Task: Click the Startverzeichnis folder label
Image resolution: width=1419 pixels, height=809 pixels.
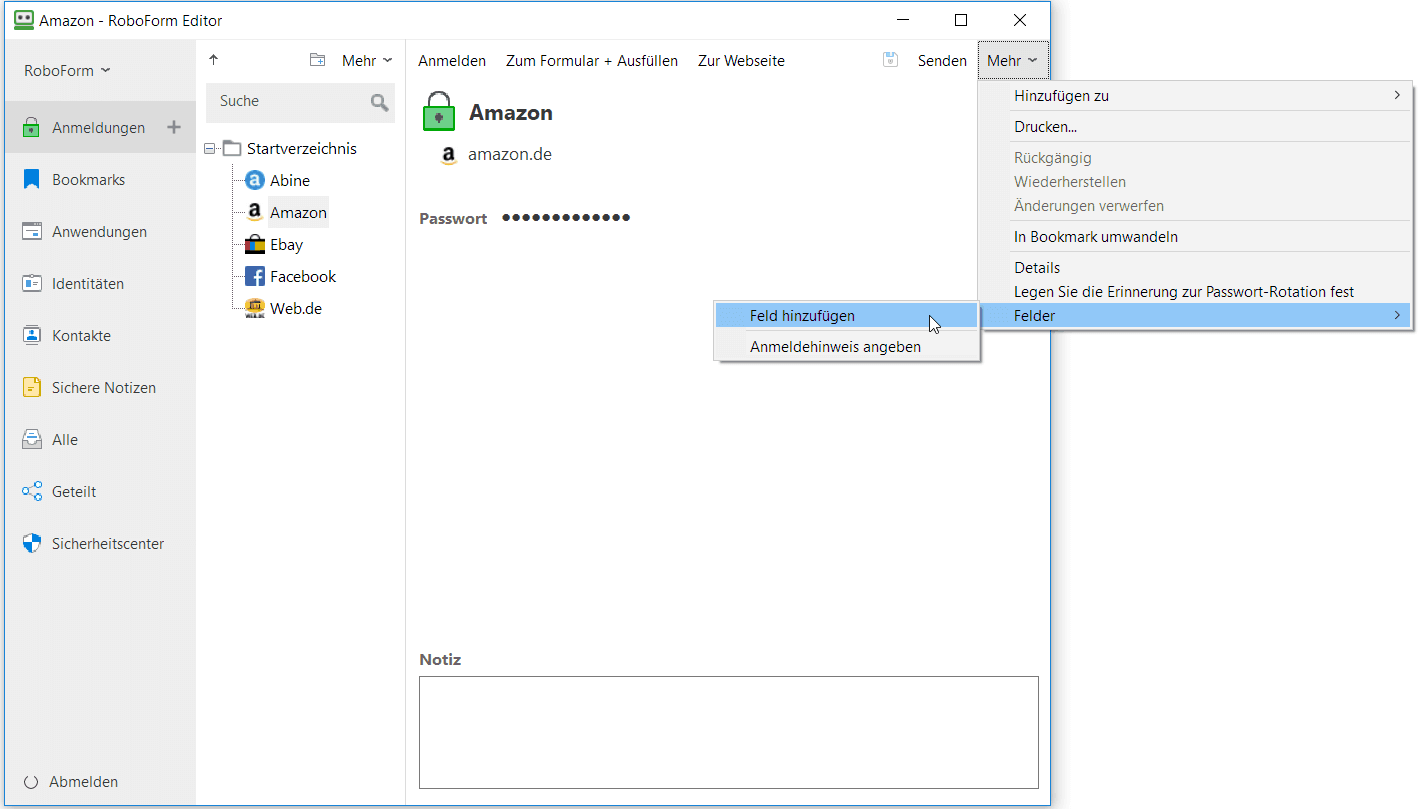Action: coord(302,149)
